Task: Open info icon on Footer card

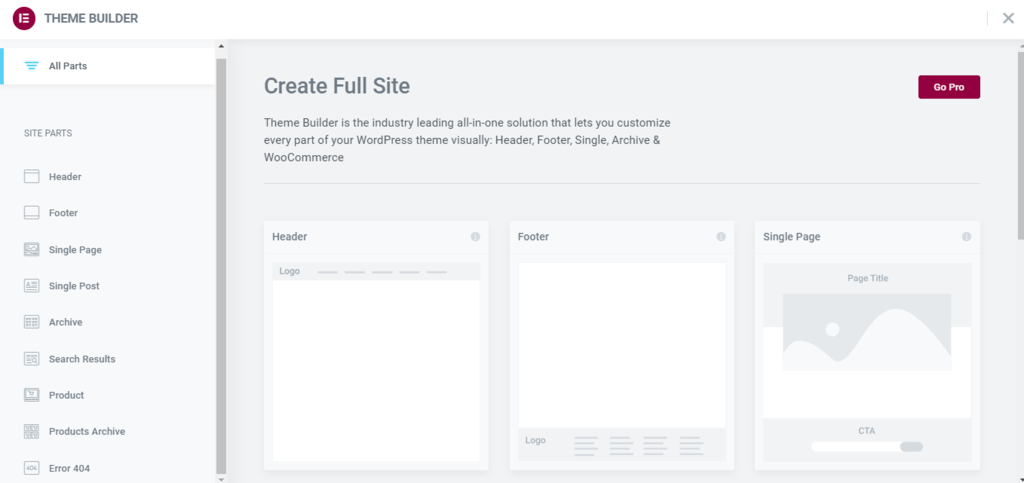Action: coord(721,237)
